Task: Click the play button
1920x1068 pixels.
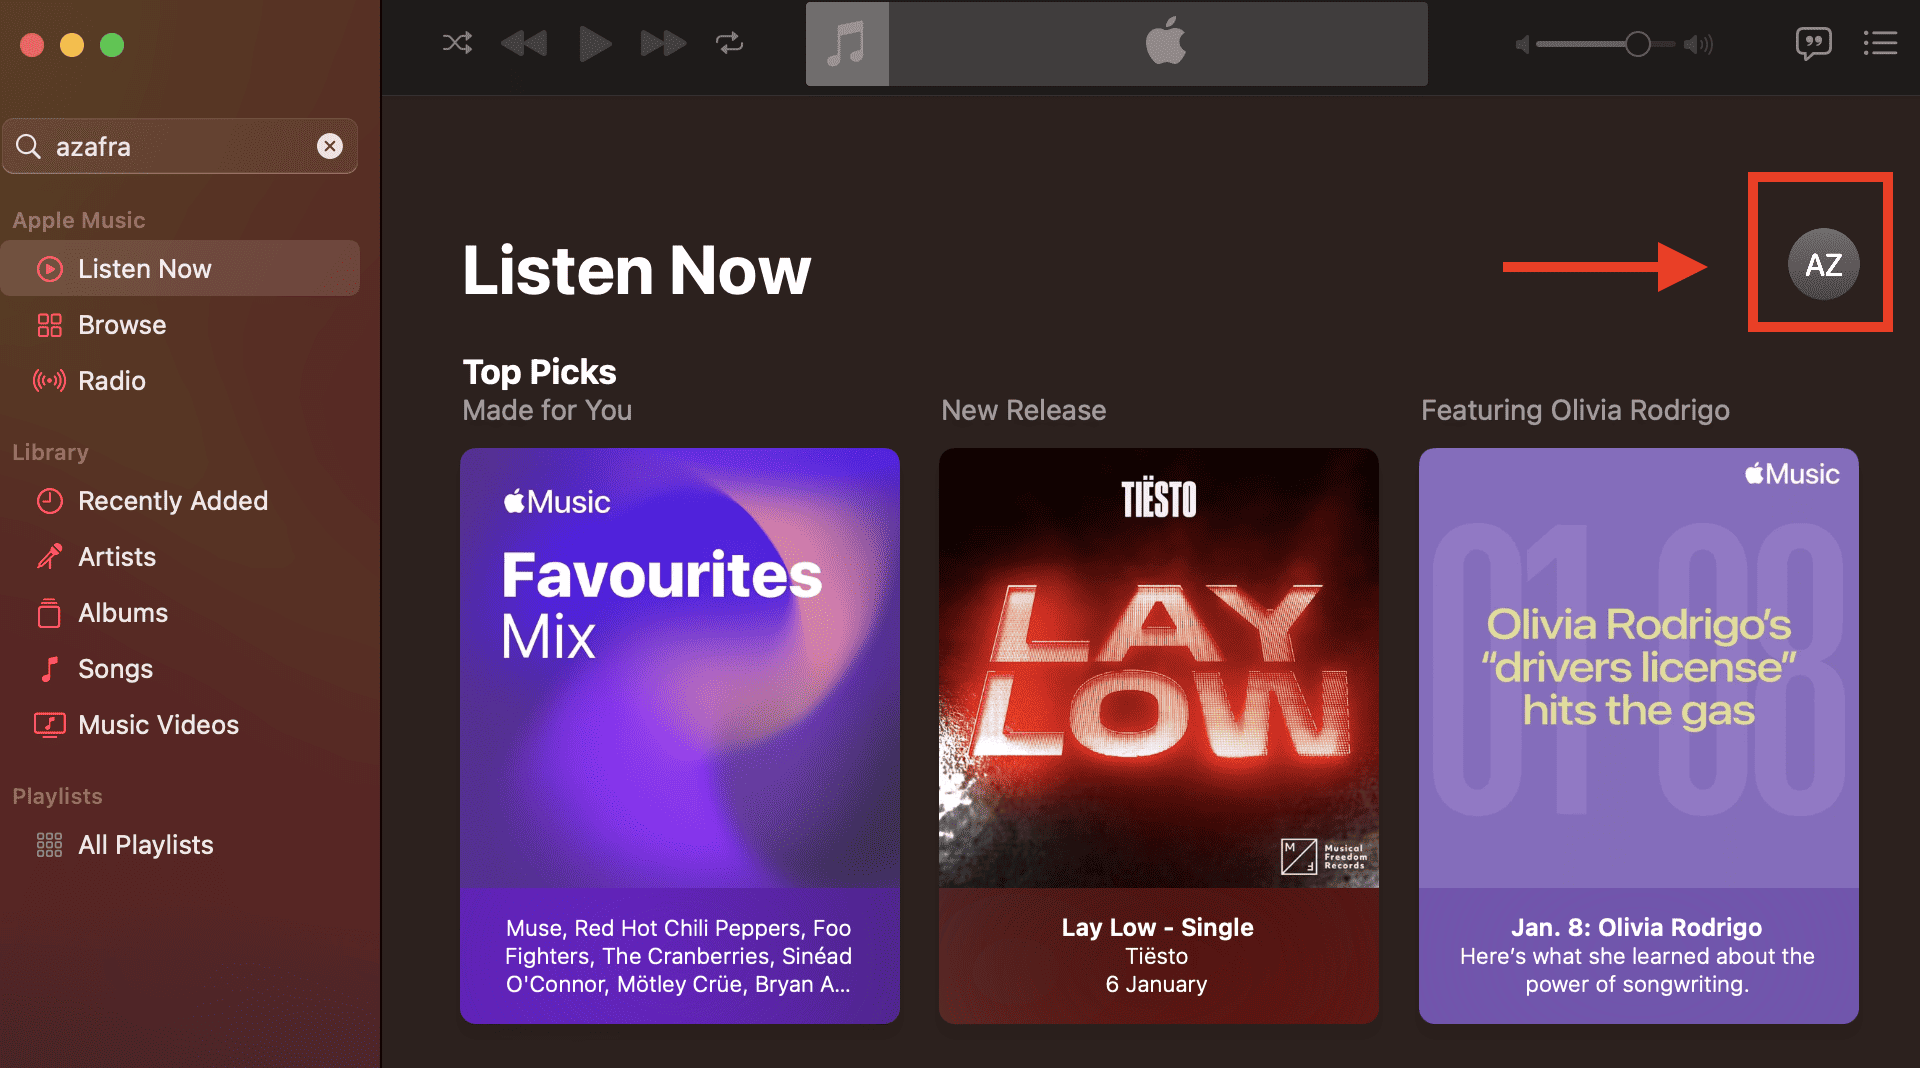Action: [595, 43]
